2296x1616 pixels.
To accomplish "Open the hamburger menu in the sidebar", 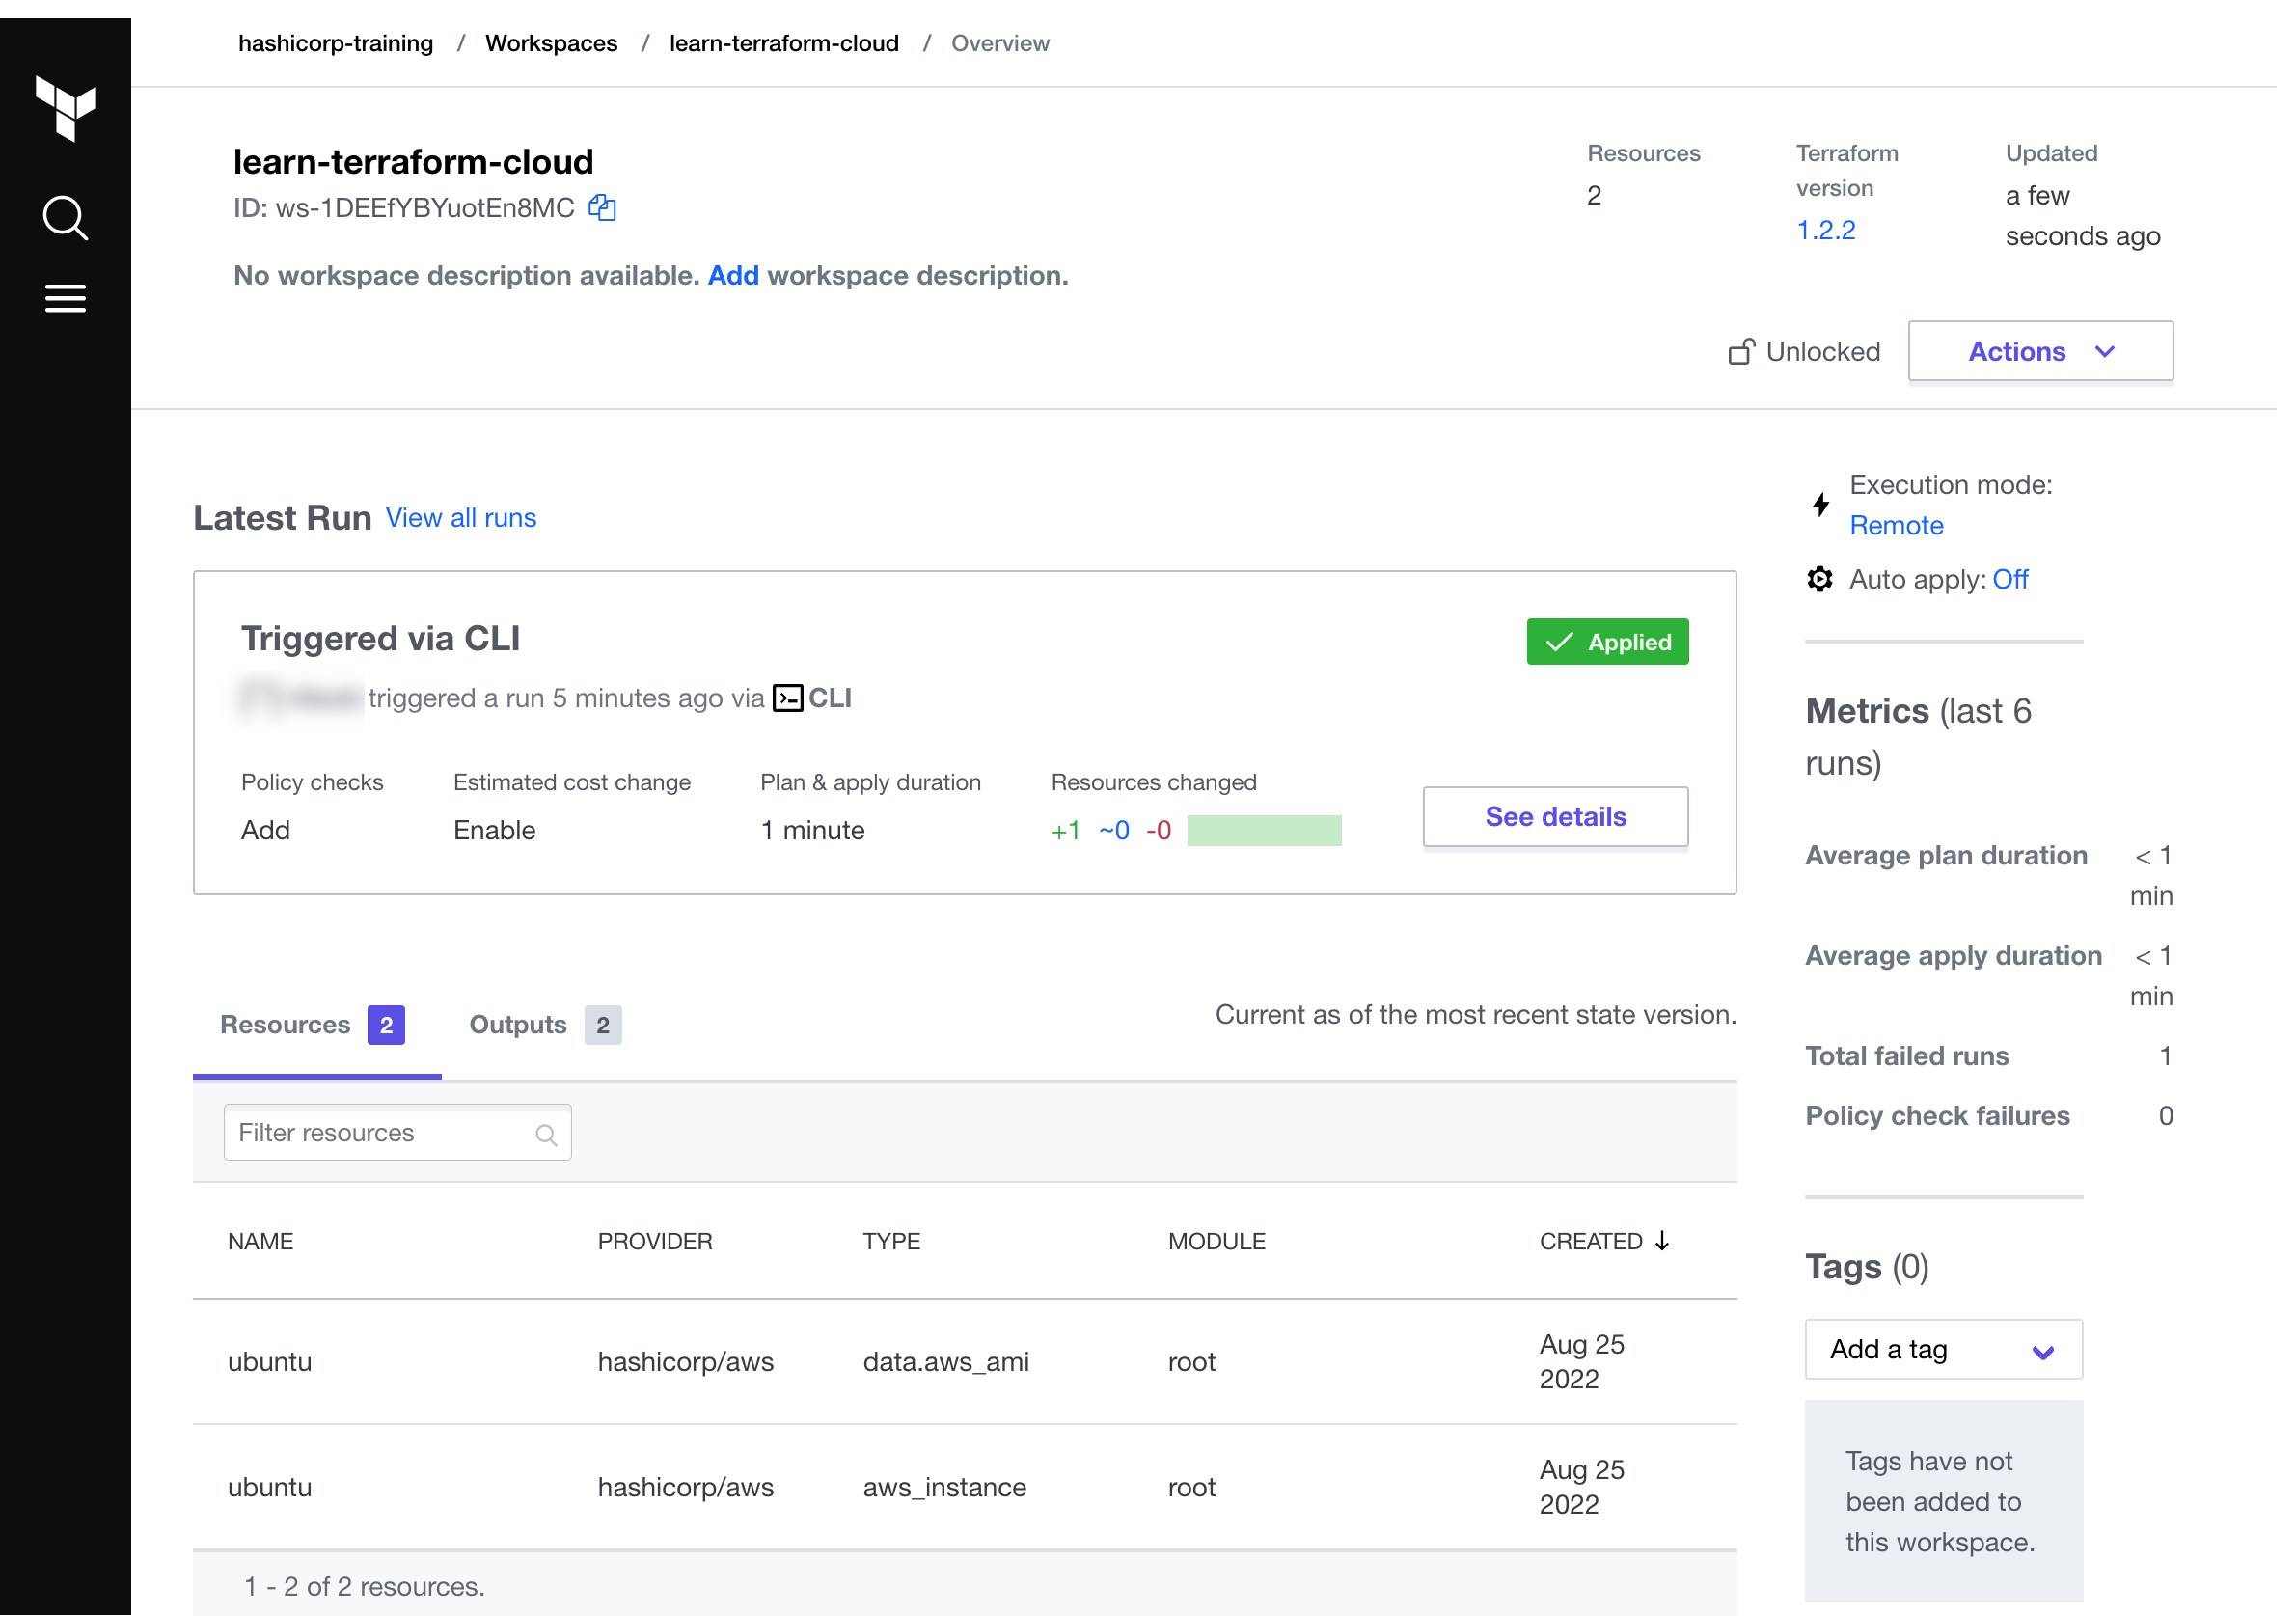I will point(65,298).
